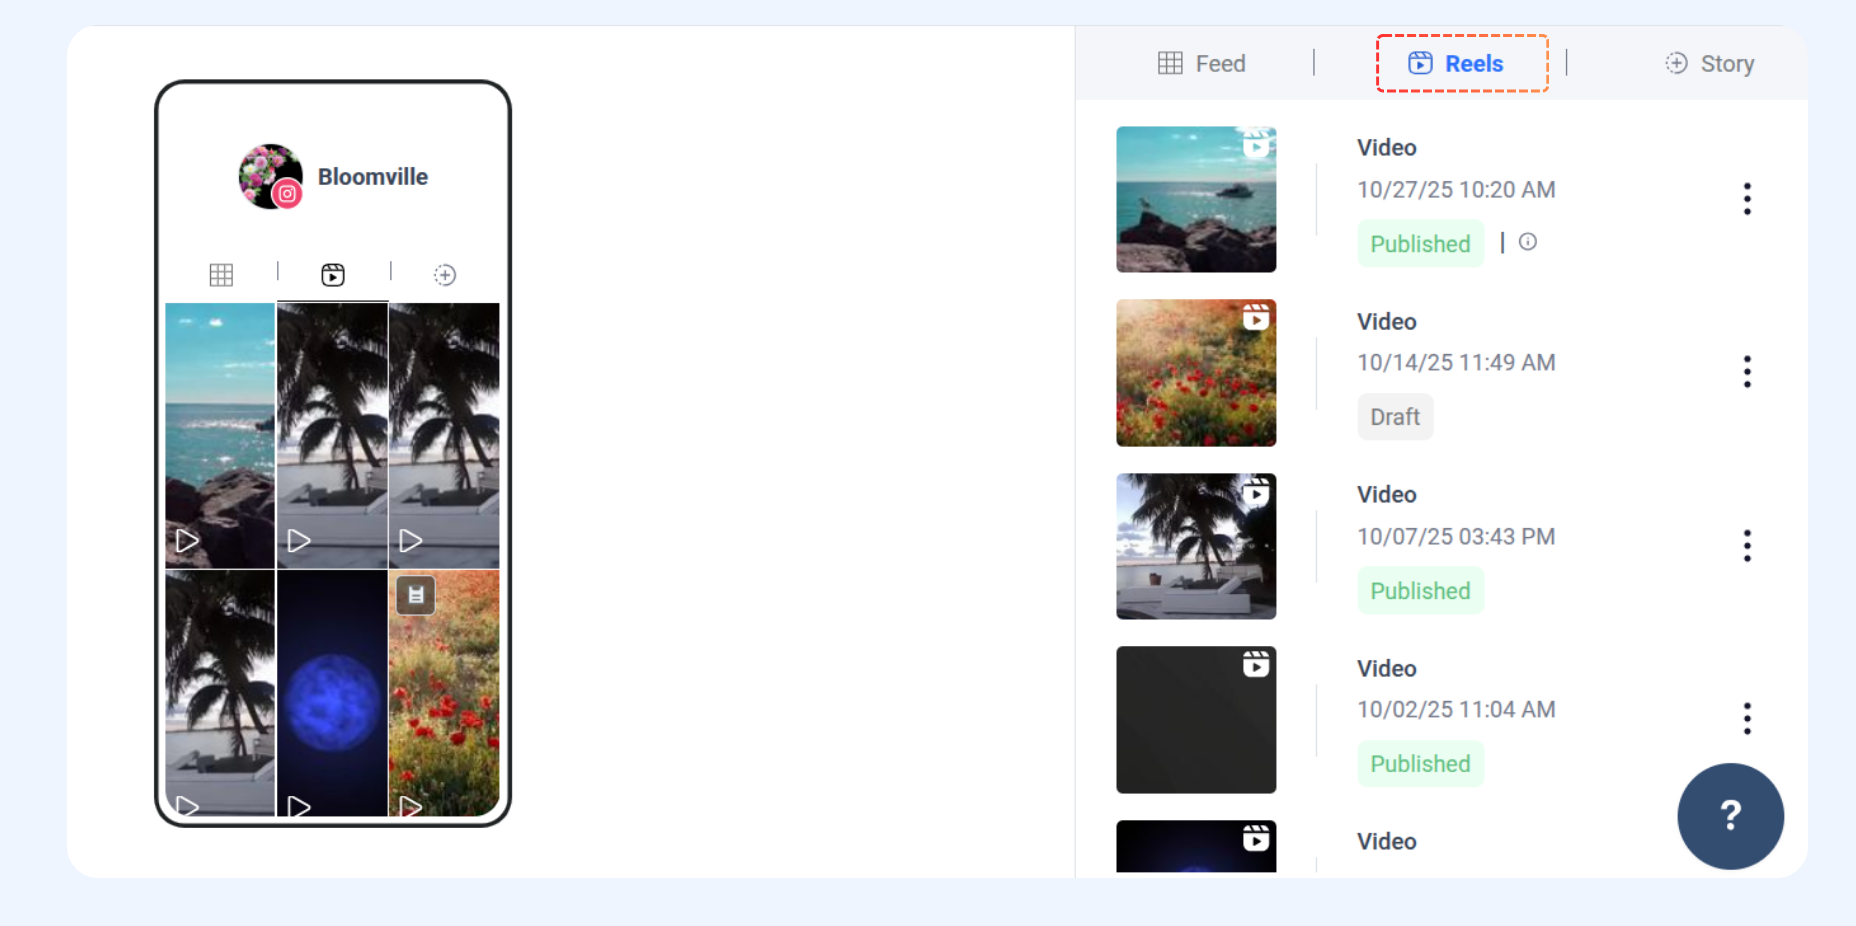Click draft note icon on poppy tile
1856x926 pixels.
point(415,595)
